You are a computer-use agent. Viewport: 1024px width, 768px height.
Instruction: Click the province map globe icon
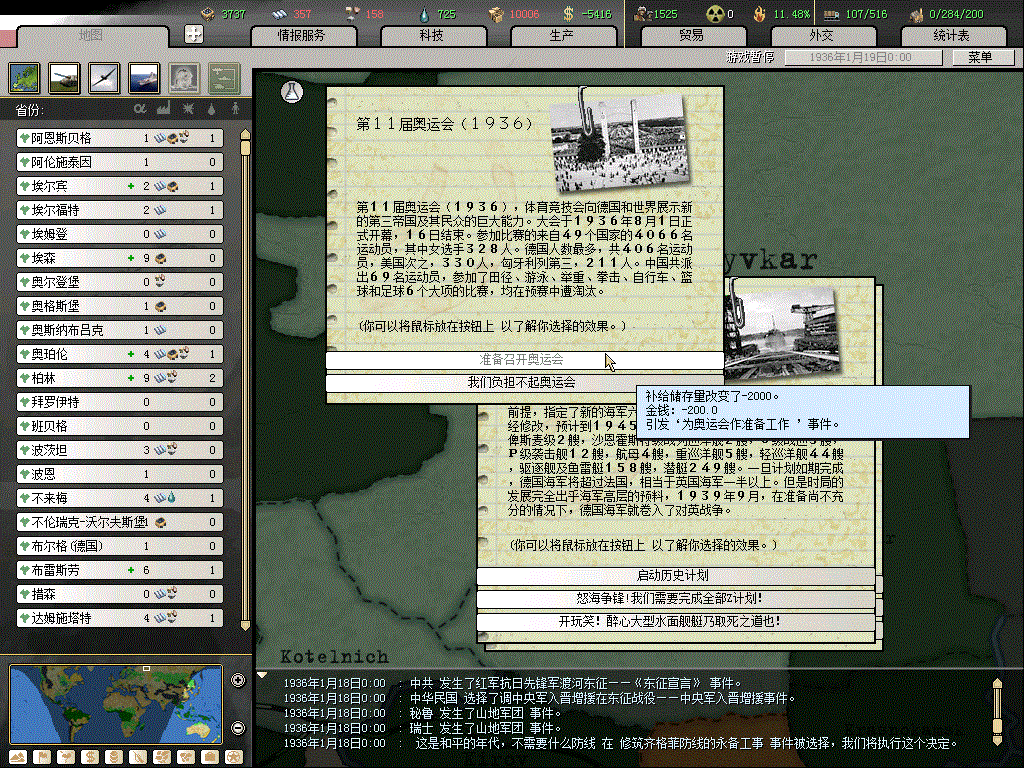tap(25, 77)
